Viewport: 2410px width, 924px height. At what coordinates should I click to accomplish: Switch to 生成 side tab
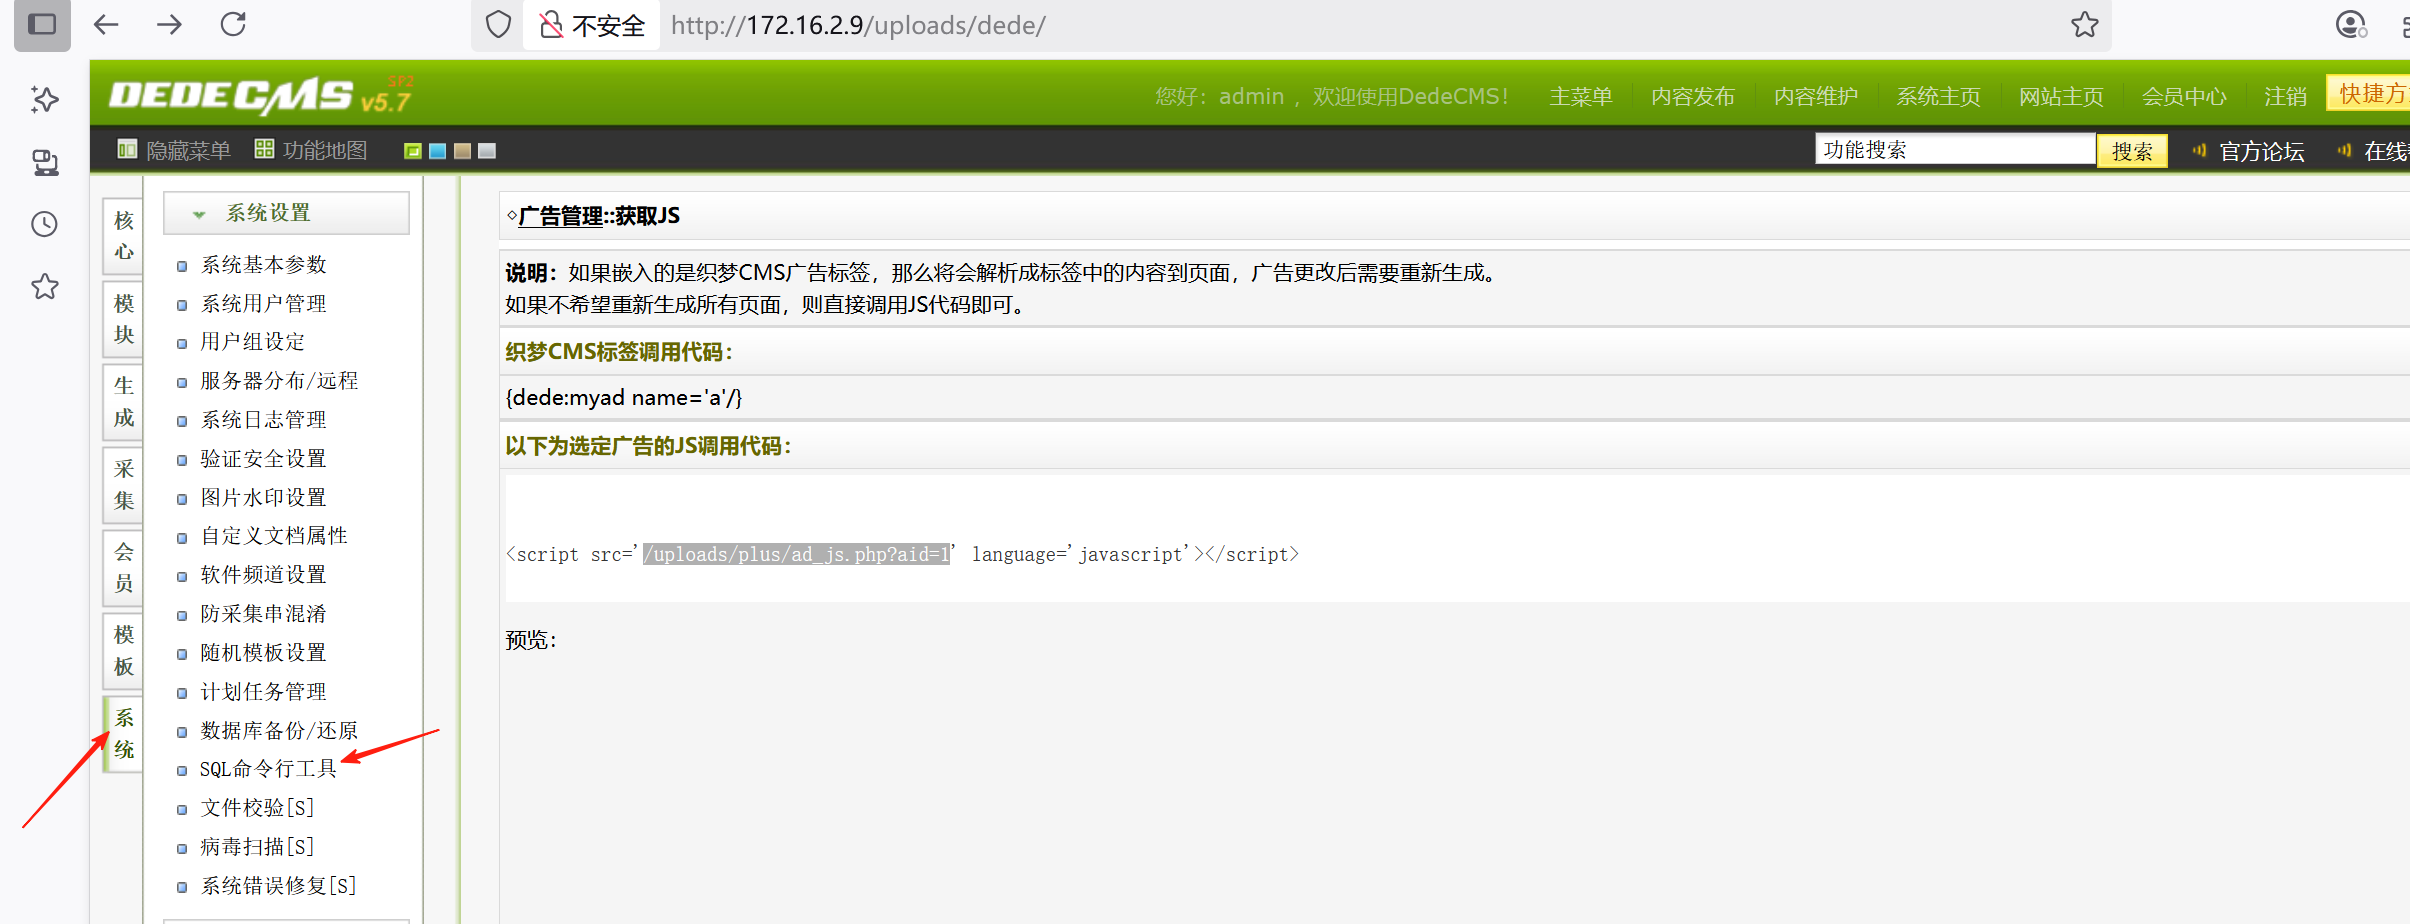[x=123, y=402]
